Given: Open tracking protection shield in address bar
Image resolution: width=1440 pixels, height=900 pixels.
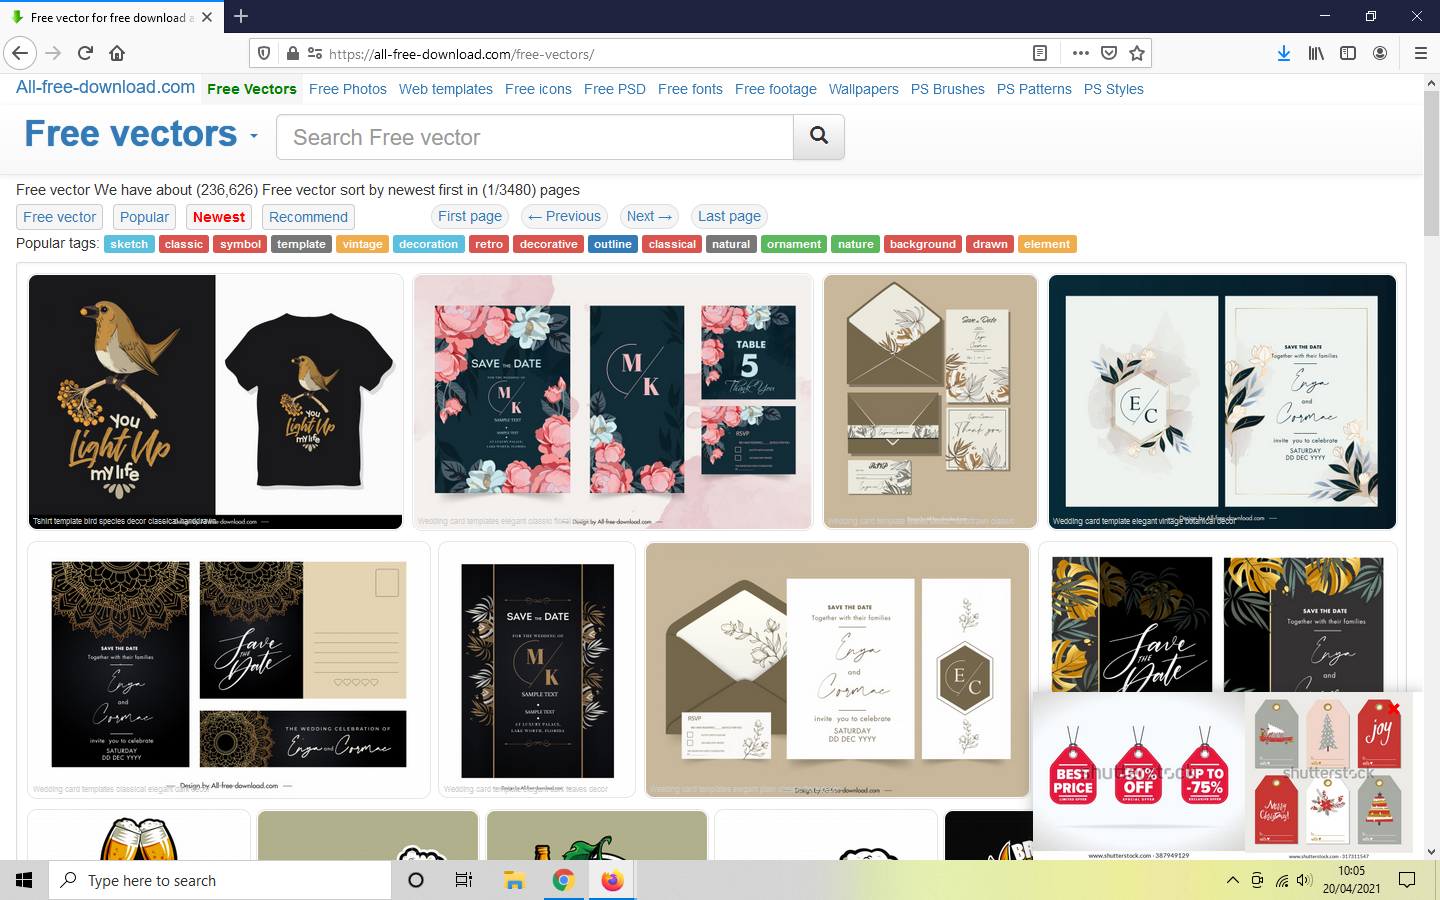Looking at the screenshot, I should click(264, 53).
